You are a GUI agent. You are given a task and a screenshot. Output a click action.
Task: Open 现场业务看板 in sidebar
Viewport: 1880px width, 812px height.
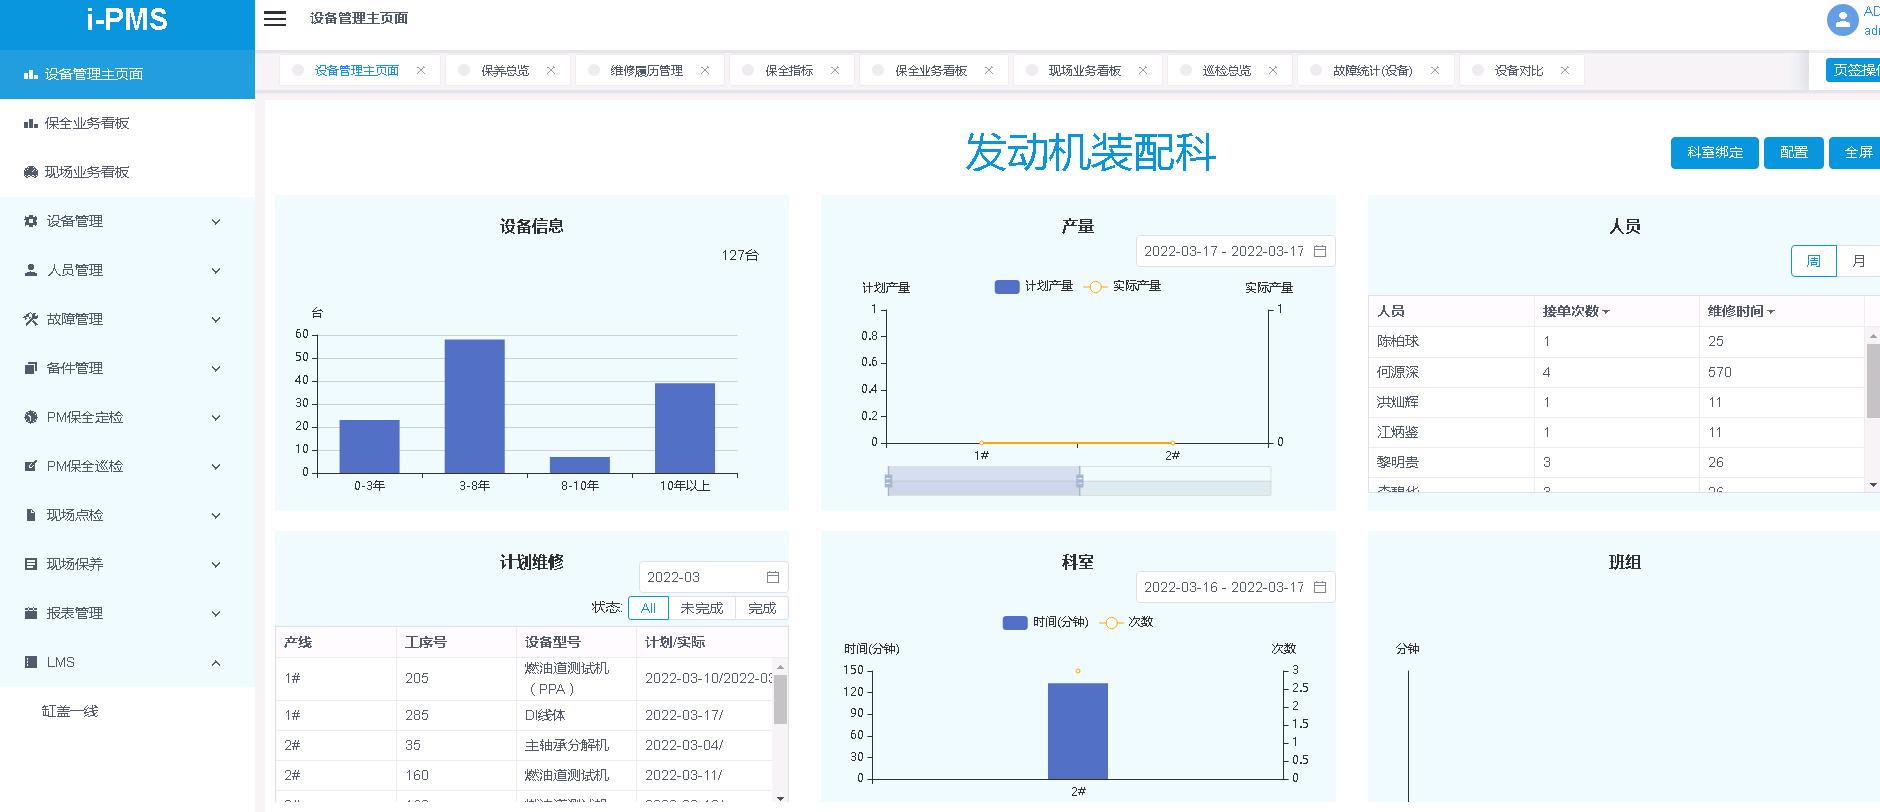click(127, 172)
